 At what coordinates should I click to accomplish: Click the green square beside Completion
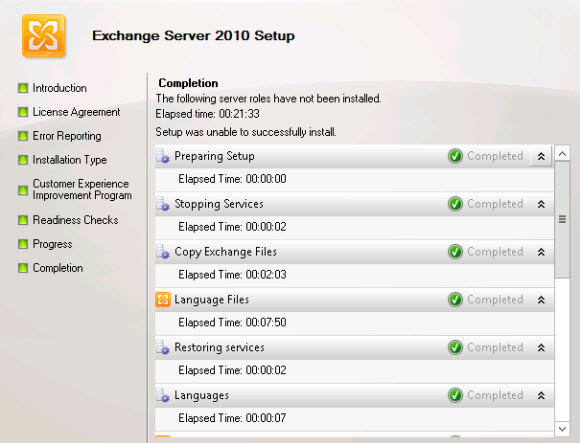pos(23,268)
